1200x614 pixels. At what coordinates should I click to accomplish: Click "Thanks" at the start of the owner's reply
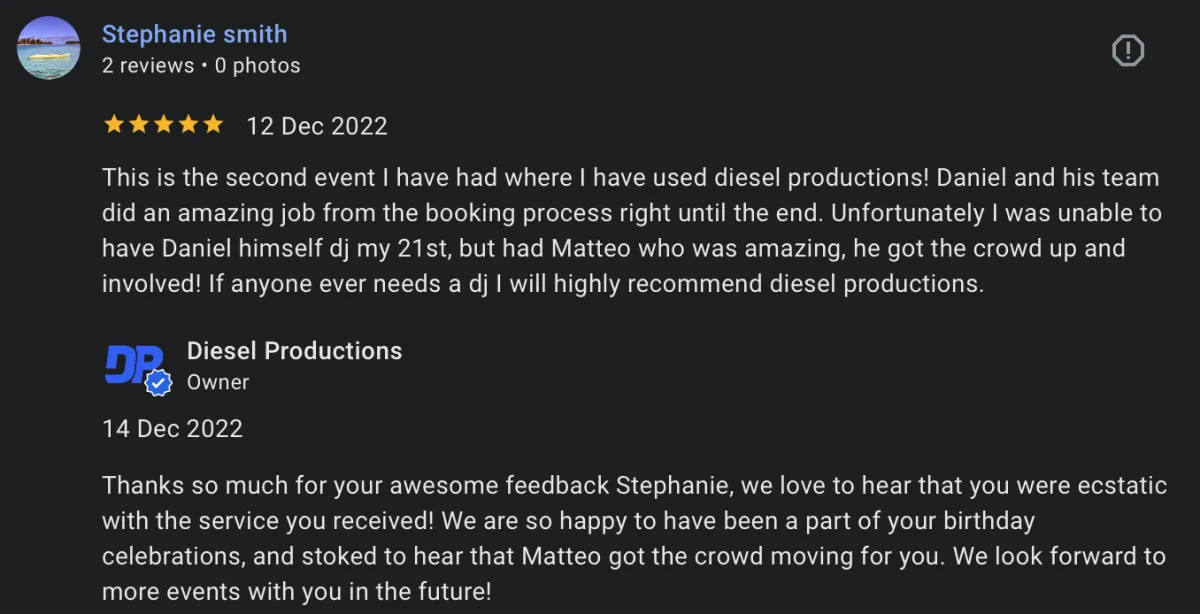[137, 486]
